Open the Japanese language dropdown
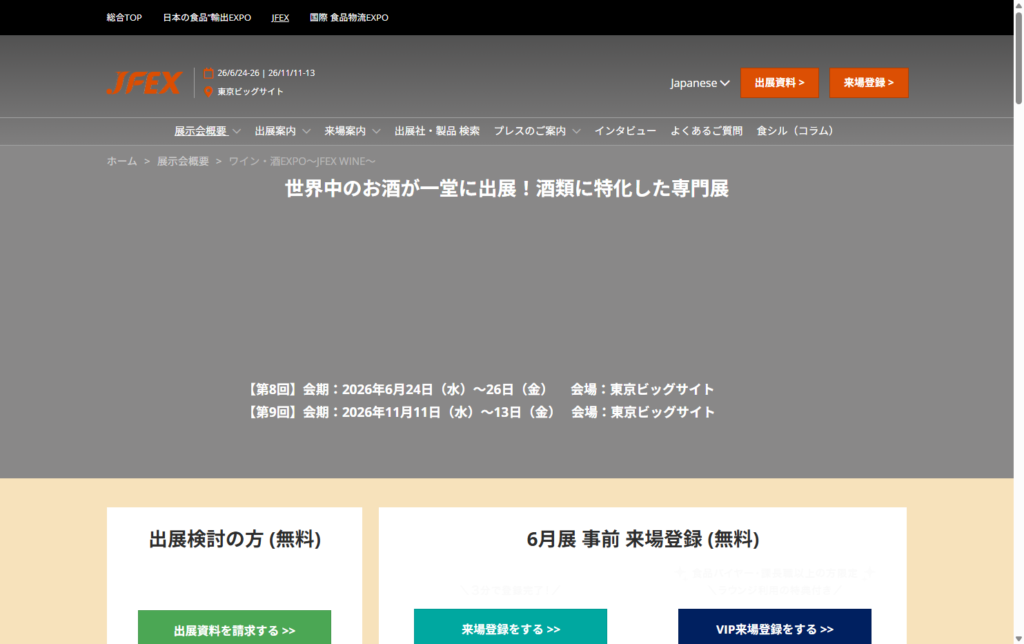The image size is (1024, 644). coord(699,83)
